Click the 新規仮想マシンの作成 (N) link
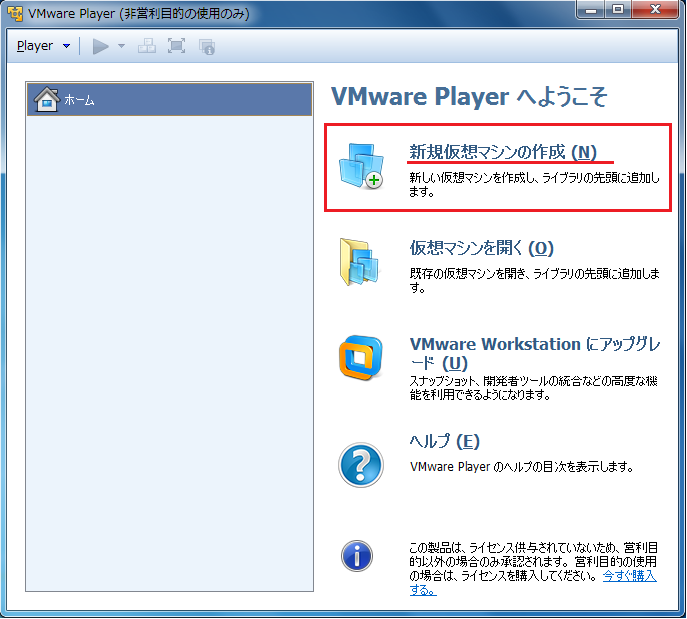The height and width of the screenshot is (619, 687). tap(502, 152)
